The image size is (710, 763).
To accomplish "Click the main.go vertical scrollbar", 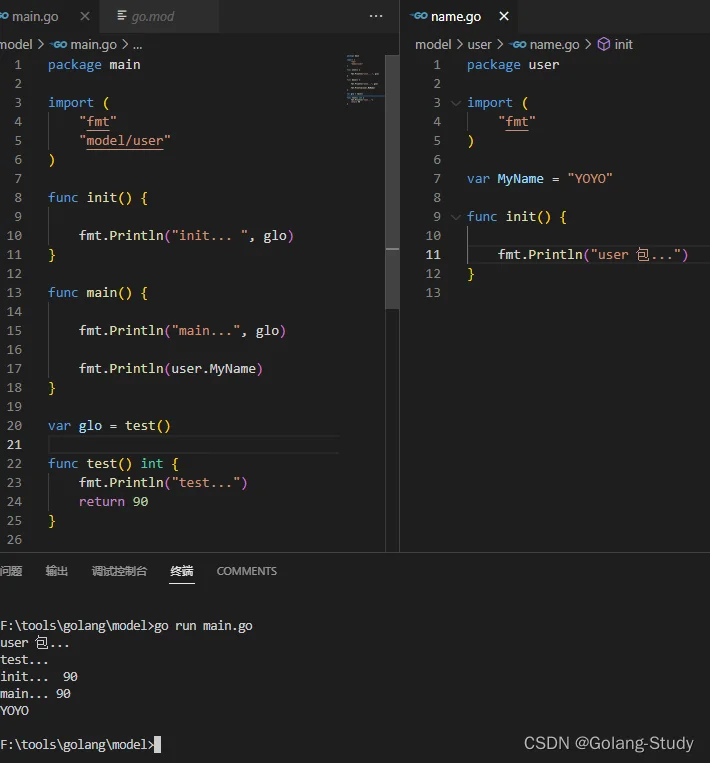I will [392, 182].
